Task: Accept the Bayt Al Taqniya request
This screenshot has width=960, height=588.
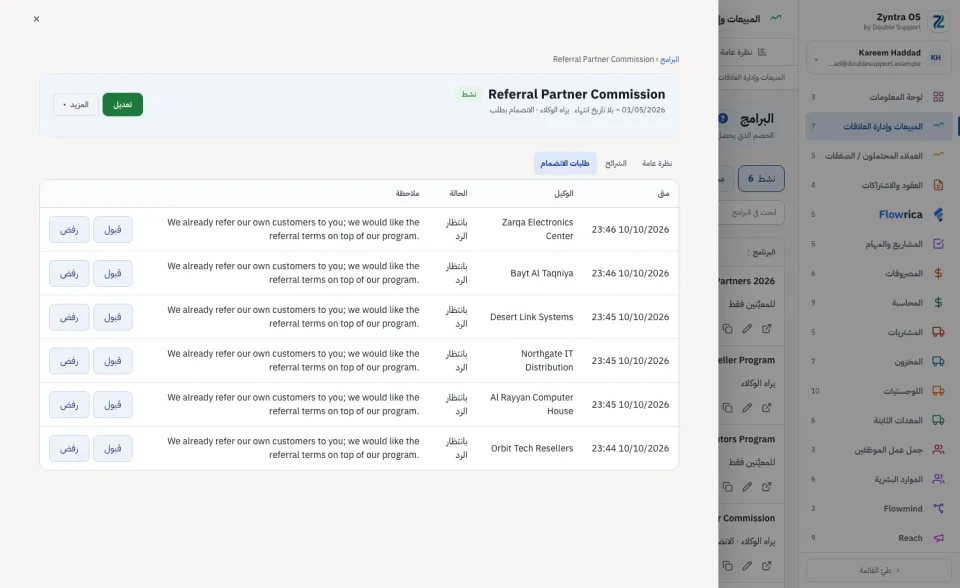Action: [113, 273]
